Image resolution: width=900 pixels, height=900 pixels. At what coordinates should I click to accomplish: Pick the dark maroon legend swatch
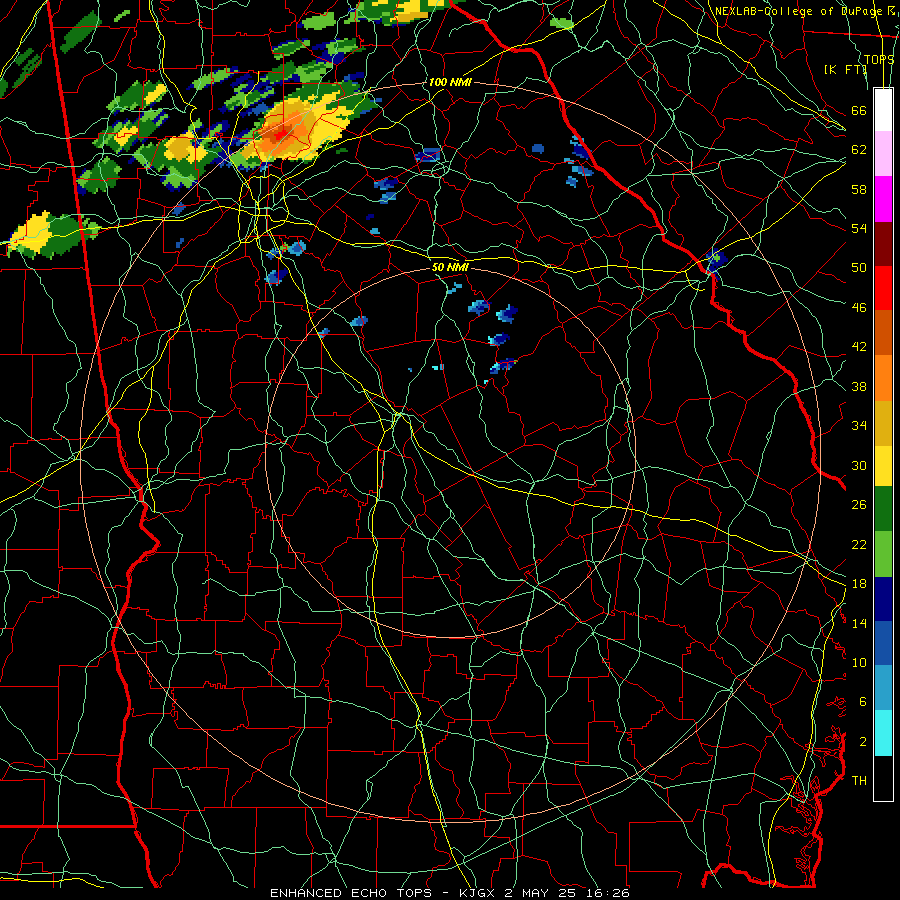tap(883, 243)
